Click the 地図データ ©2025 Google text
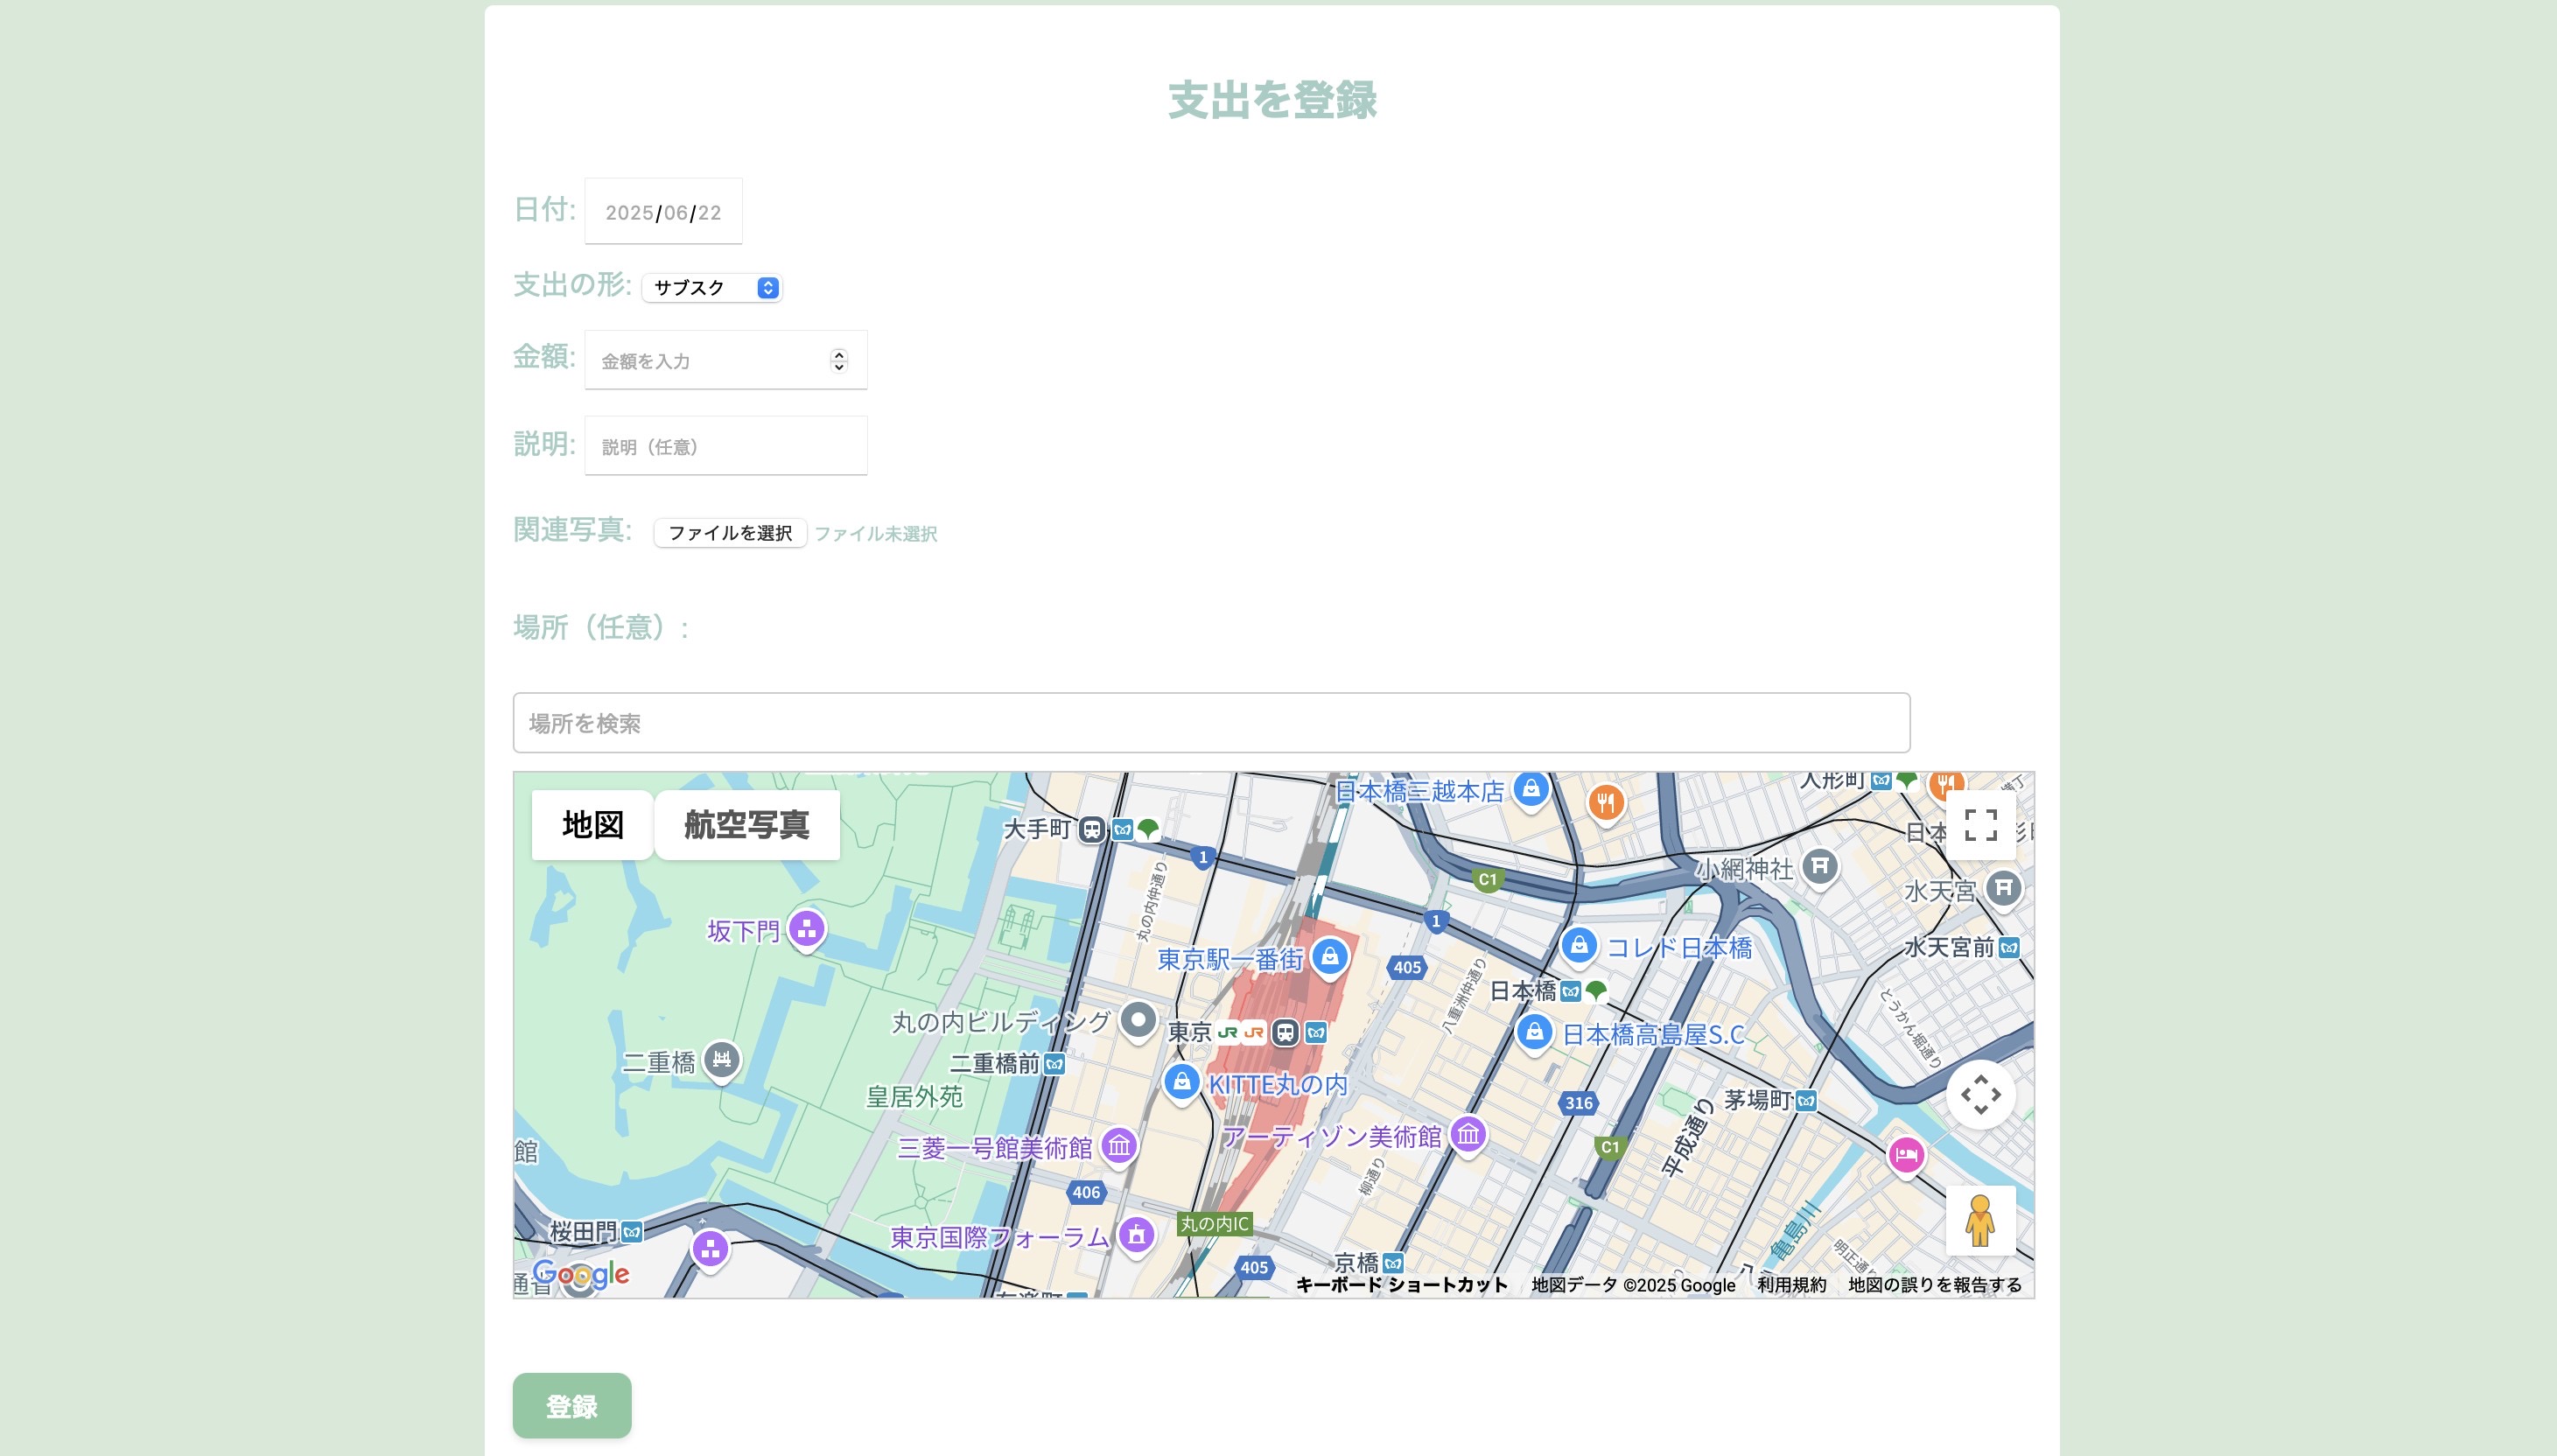2557x1456 pixels. point(1634,1285)
